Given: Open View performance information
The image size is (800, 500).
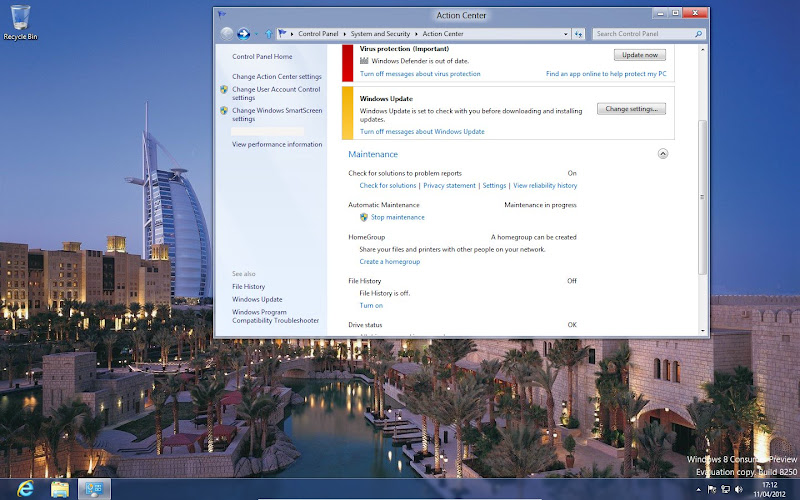Looking at the screenshot, I should click(x=277, y=144).
